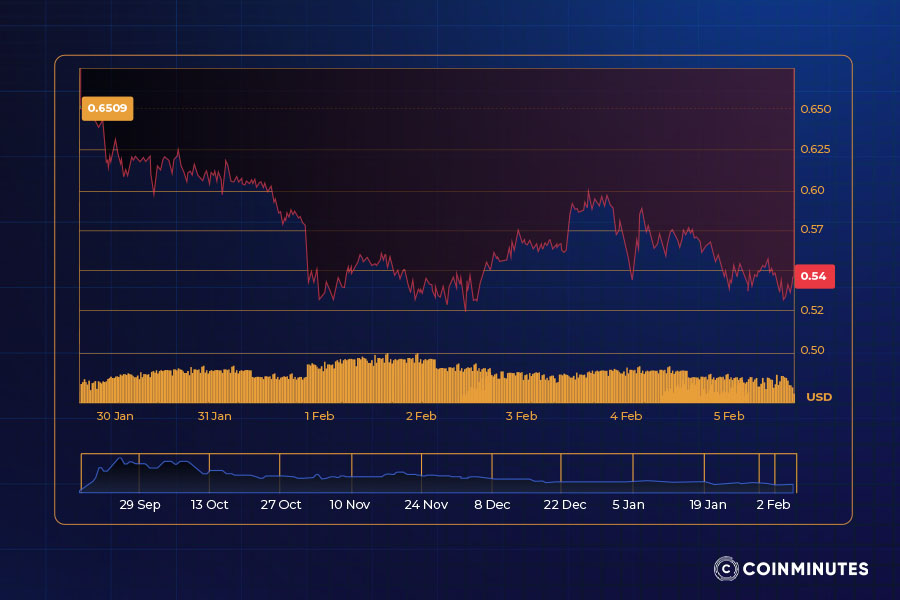Click the orange 0.6509 price tag
This screenshot has height=600, width=900.
coord(106,108)
